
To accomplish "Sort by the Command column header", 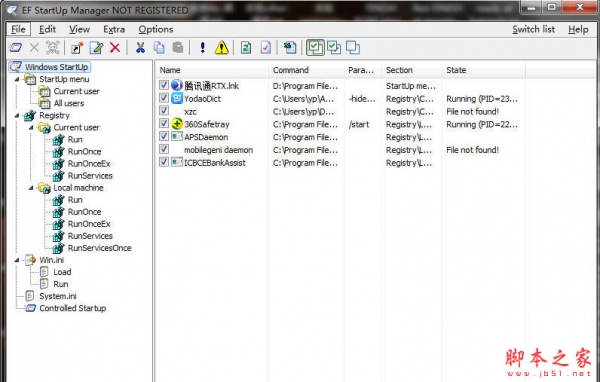I will tap(307, 70).
